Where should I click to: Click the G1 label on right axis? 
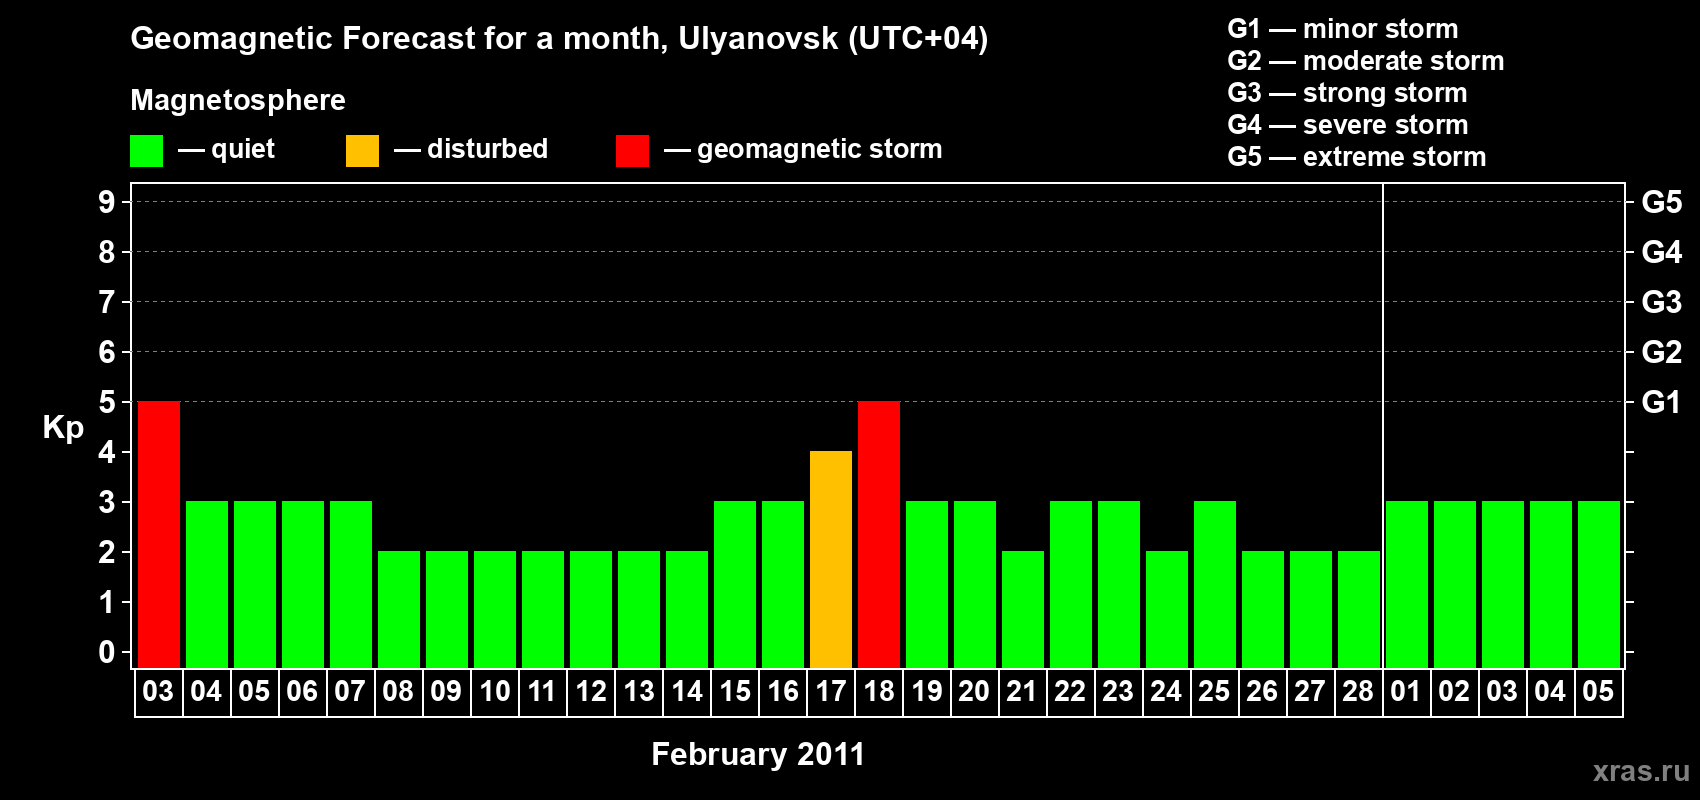(1662, 402)
